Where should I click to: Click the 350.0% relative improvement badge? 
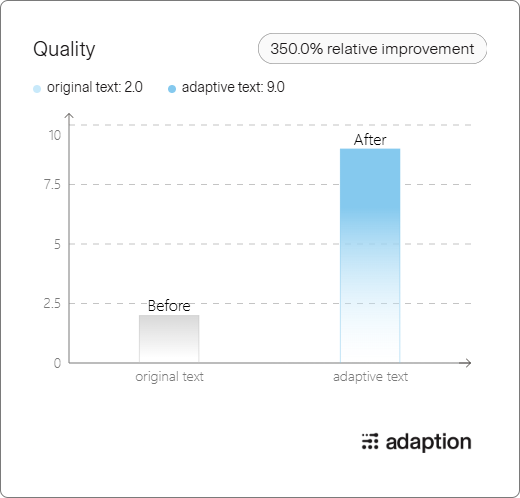pyautogui.click(x=372, y=49)
